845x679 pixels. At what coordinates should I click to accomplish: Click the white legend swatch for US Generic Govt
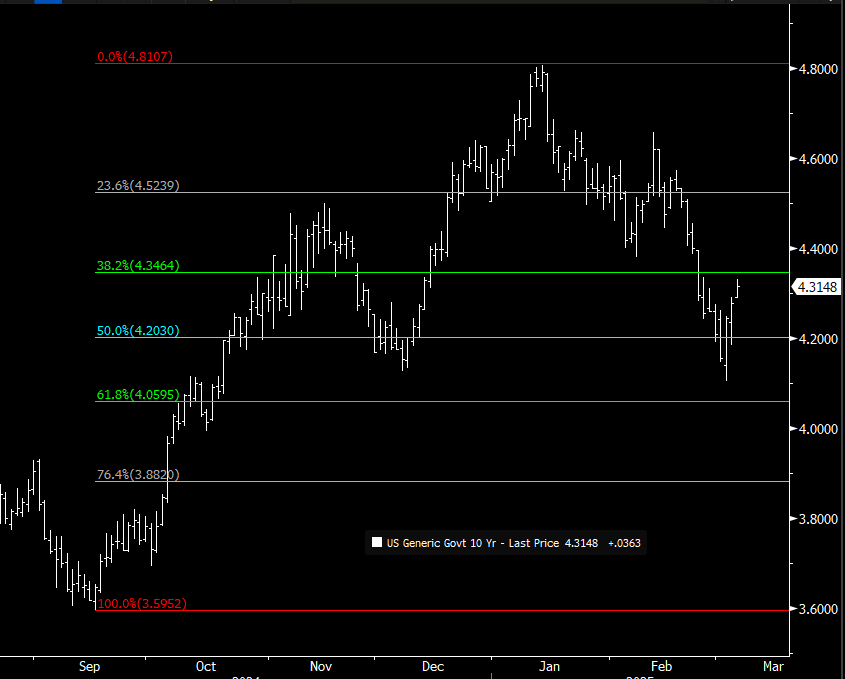(377, 543)
